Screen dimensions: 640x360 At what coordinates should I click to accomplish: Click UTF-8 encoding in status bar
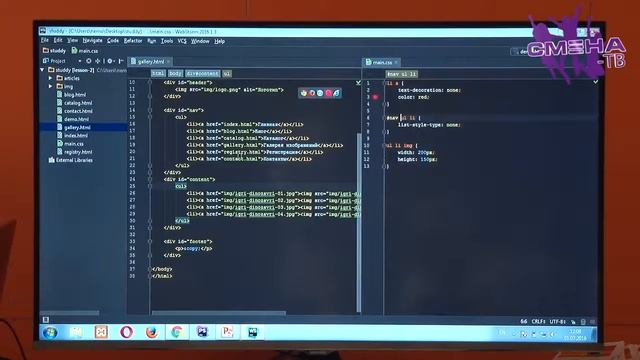tap(558, 322)
